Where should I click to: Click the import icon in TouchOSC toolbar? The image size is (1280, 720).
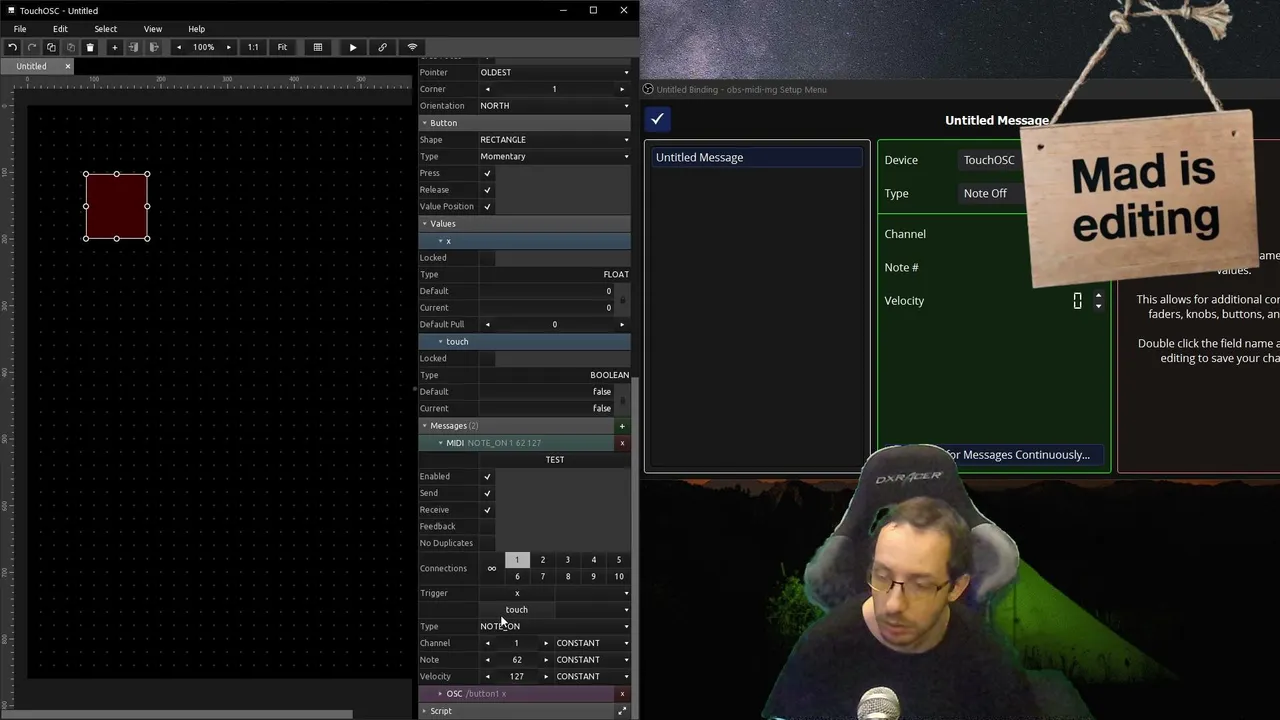point(133,47)
